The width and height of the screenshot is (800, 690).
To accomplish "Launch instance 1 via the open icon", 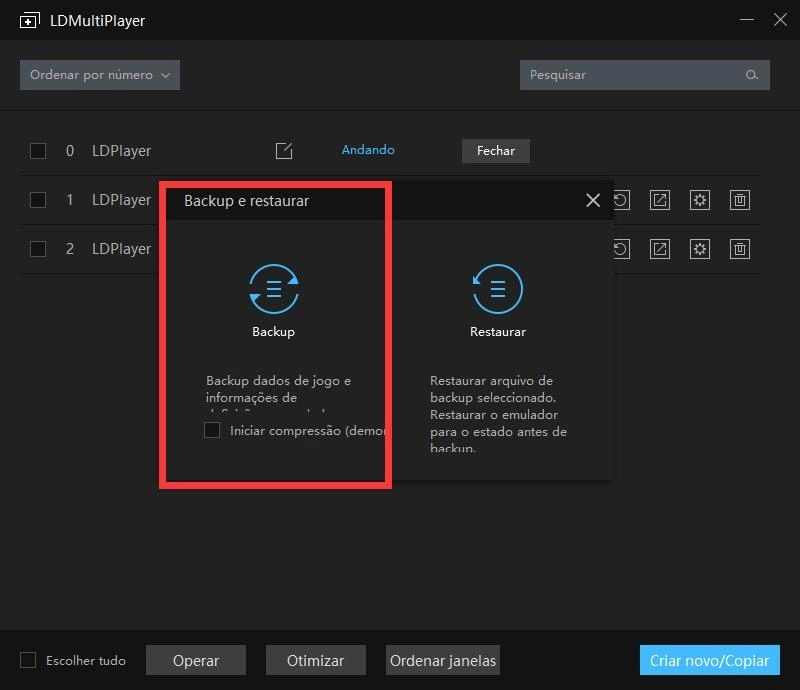I will (x=660, y=200).
